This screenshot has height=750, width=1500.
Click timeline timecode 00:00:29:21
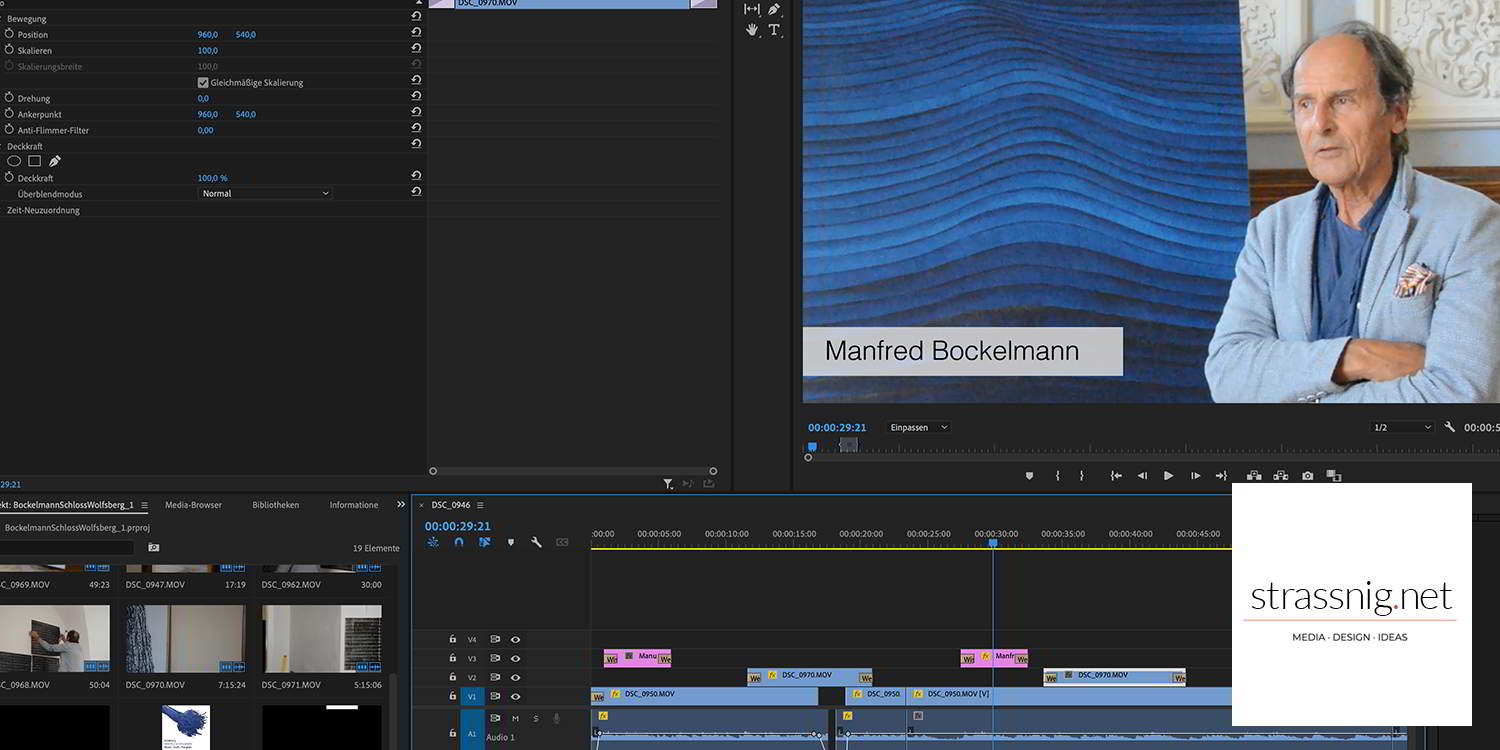coord(457,526)
